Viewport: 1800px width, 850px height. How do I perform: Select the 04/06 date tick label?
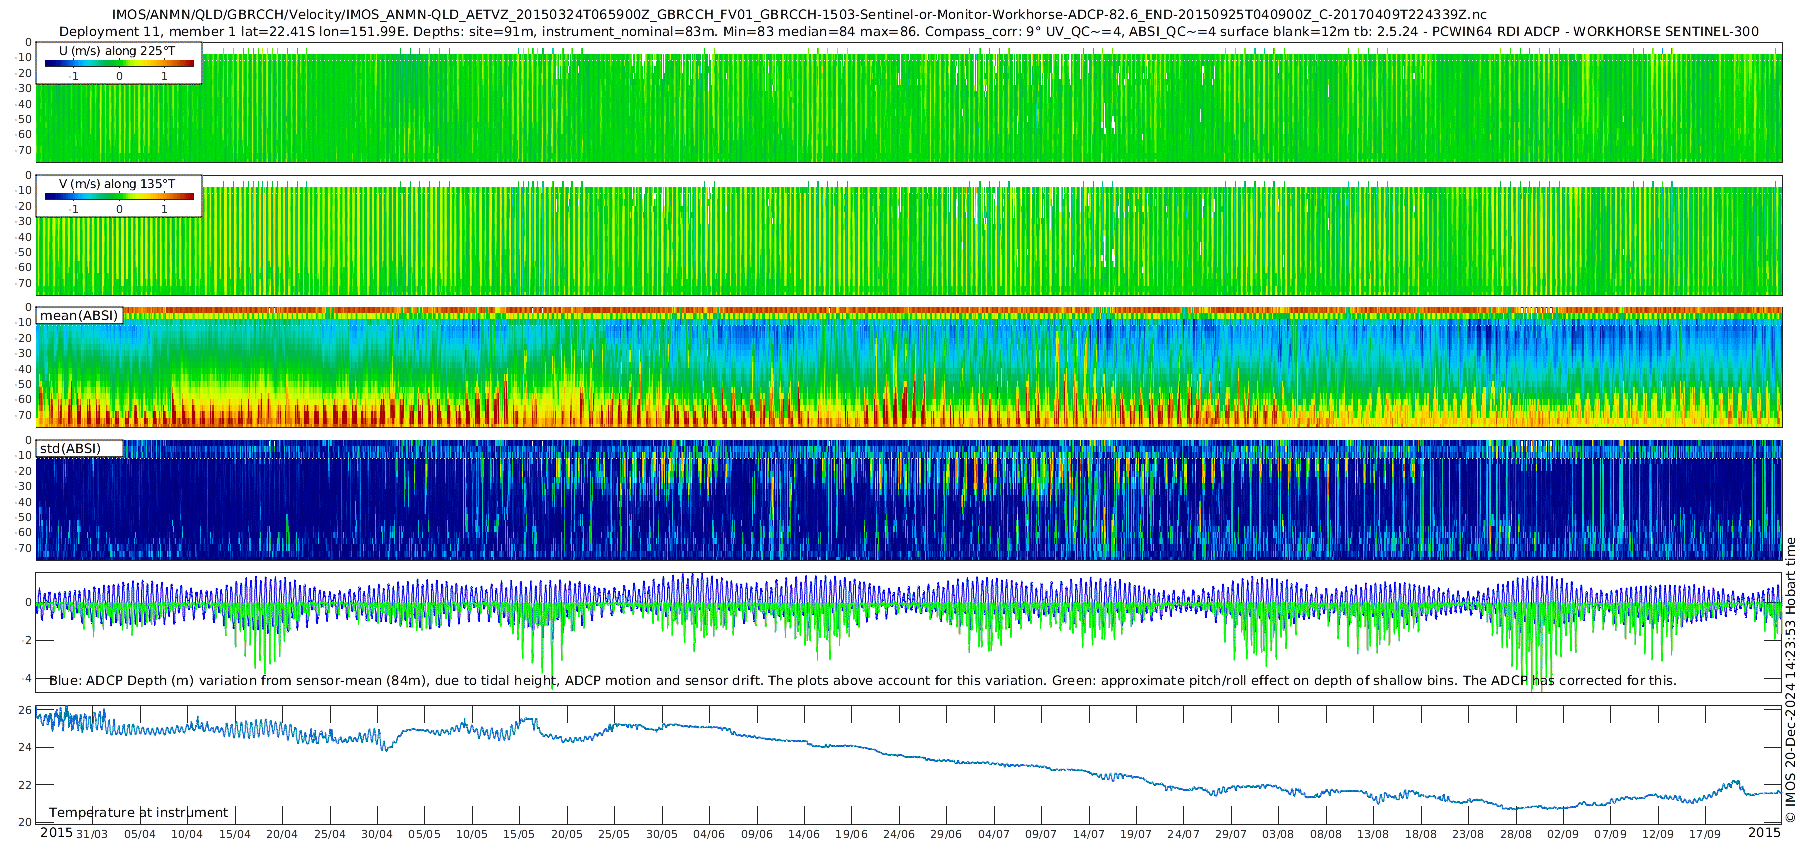(x=709, y=834)
